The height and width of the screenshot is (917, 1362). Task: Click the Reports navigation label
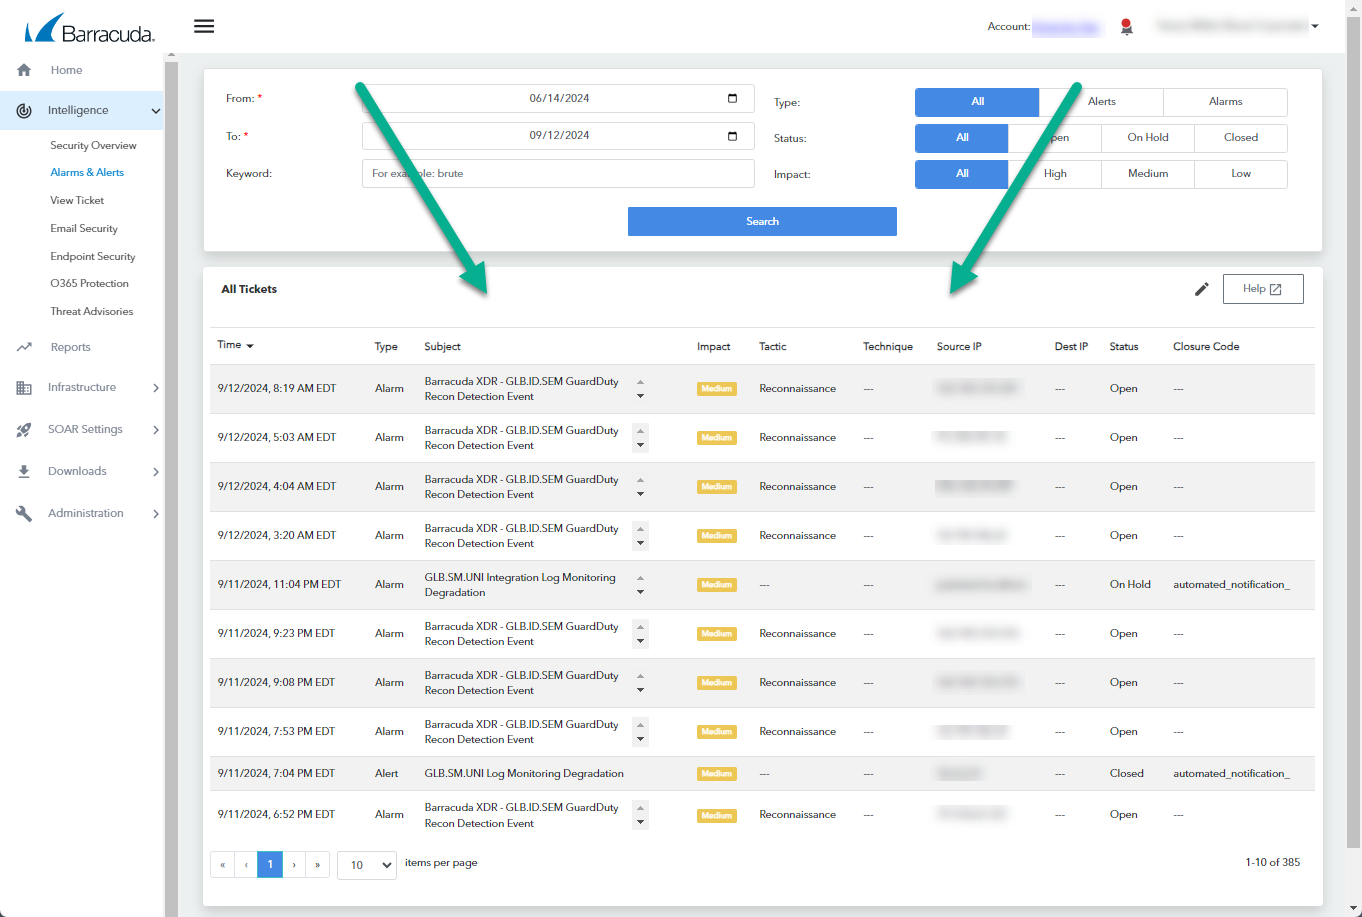[x=71, y=347]
